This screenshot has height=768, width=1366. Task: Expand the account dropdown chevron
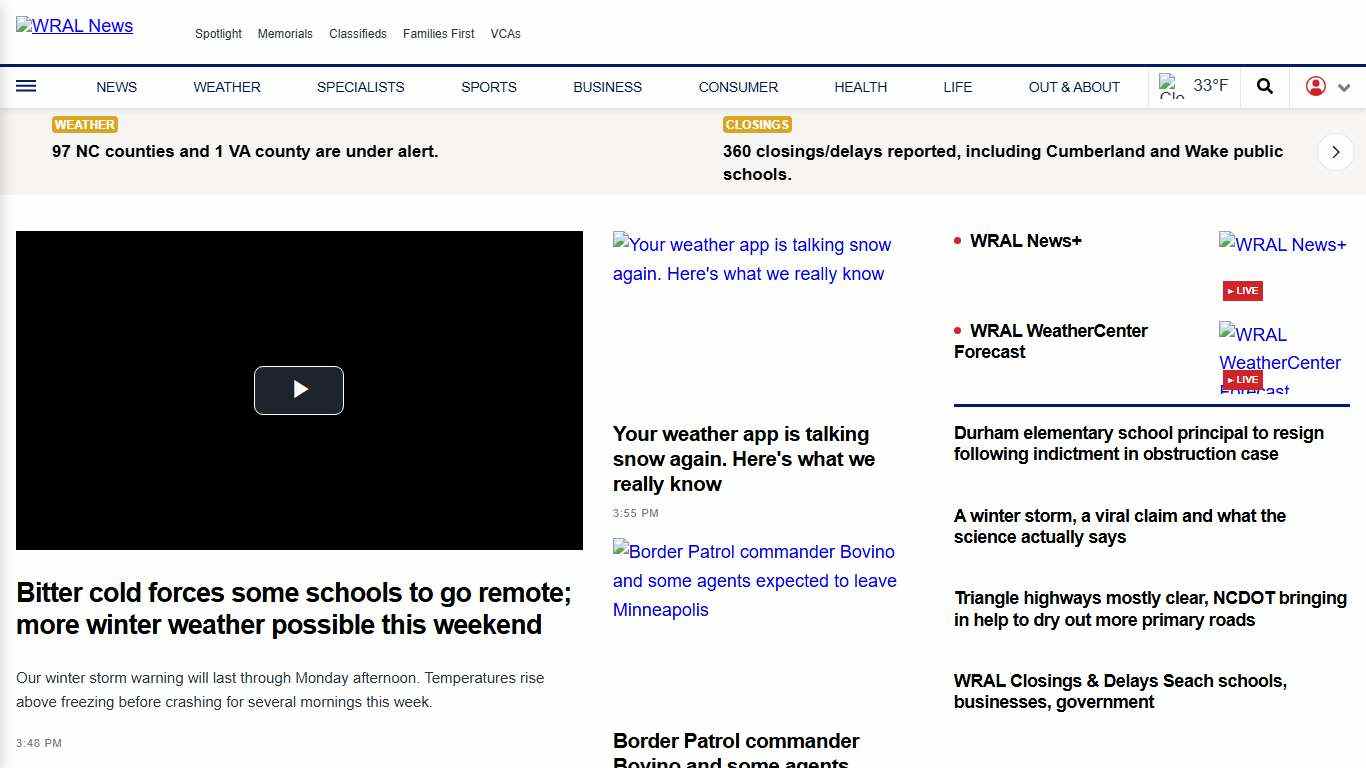tap(1345, 87)
